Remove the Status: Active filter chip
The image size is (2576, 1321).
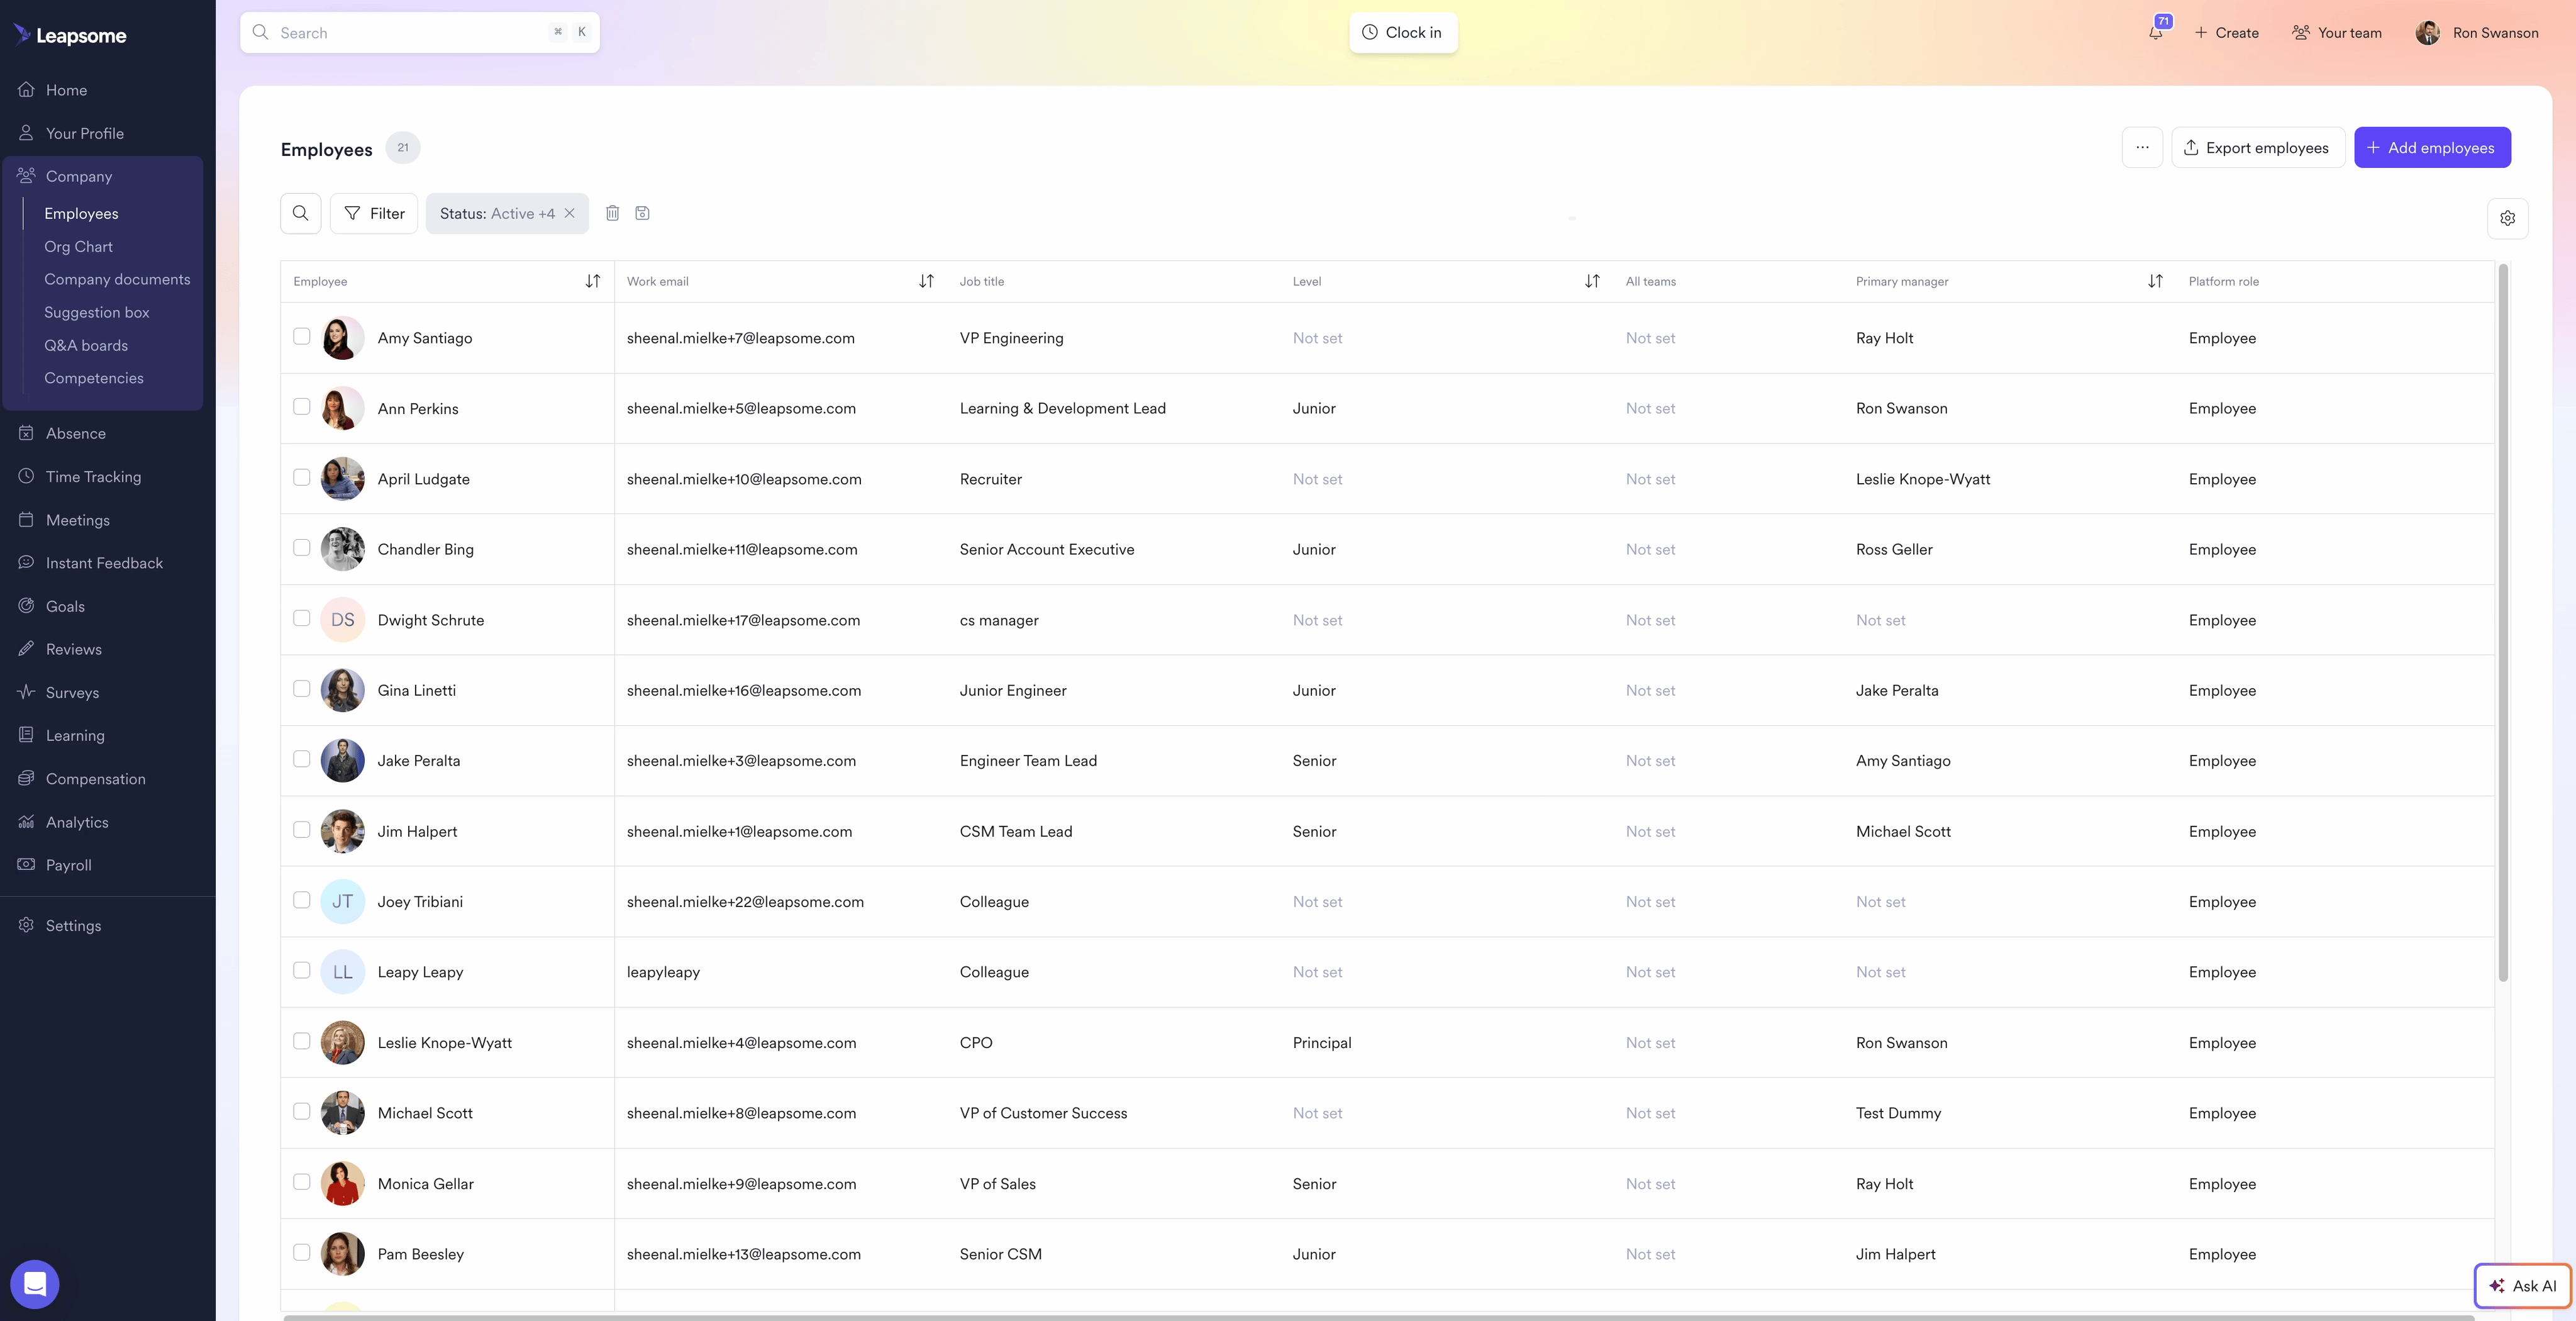click(569, 213)
